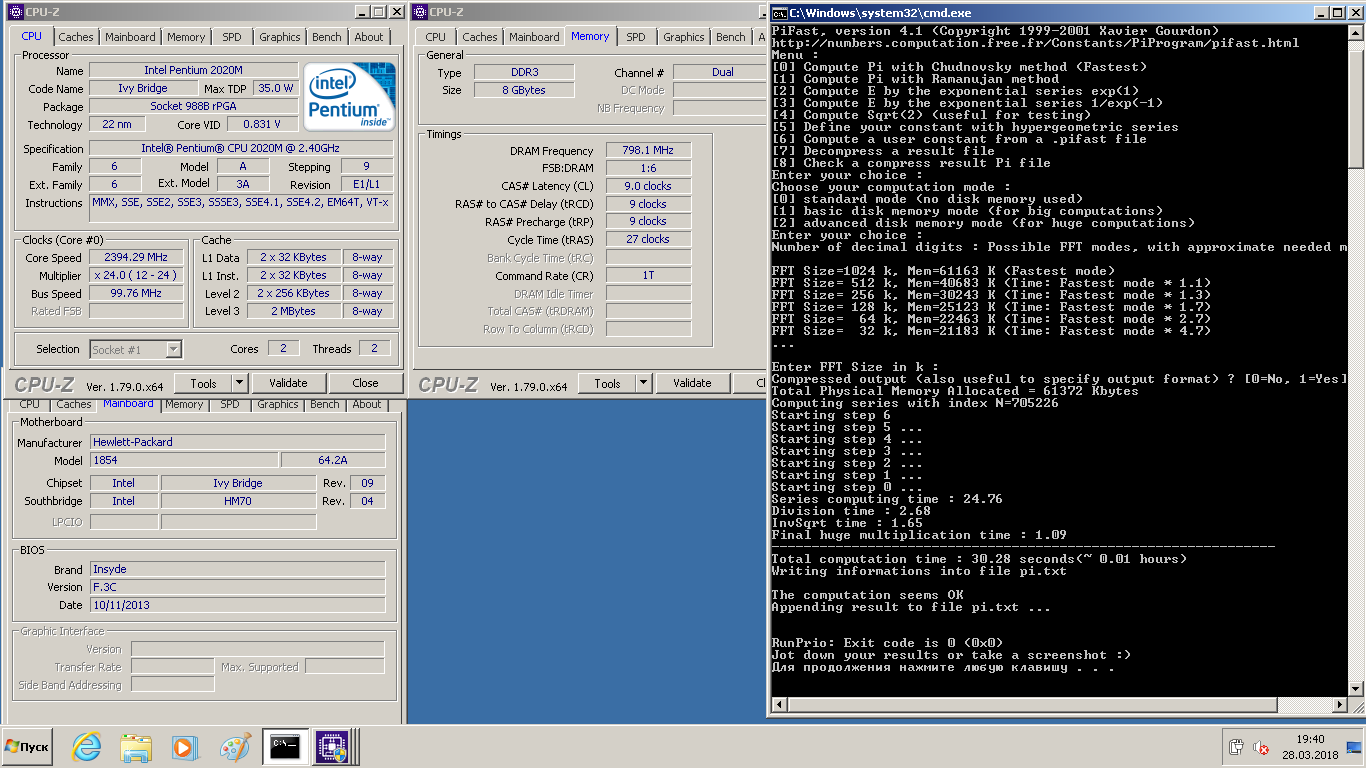Switch to Graphics tab in memory CPU-Z window
Image resolution: width=1366 pixels, height=768 pixels.
684,37
